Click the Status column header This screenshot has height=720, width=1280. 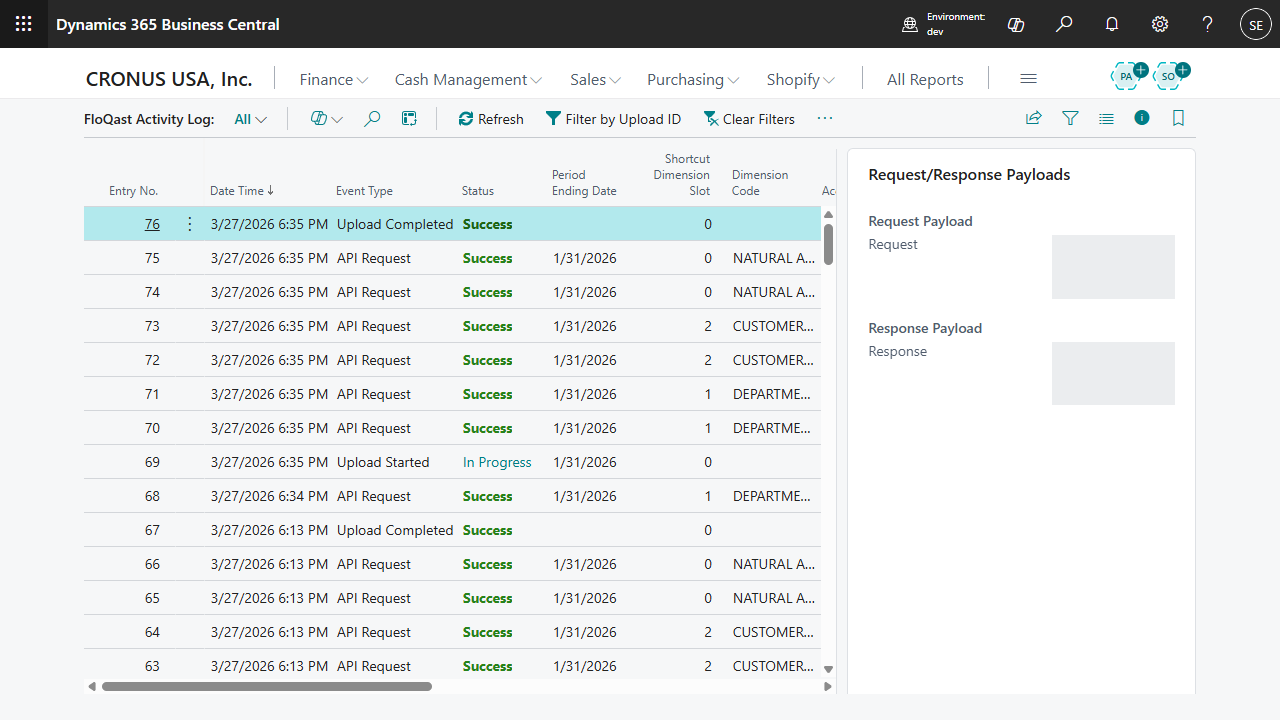coord(478,191)
